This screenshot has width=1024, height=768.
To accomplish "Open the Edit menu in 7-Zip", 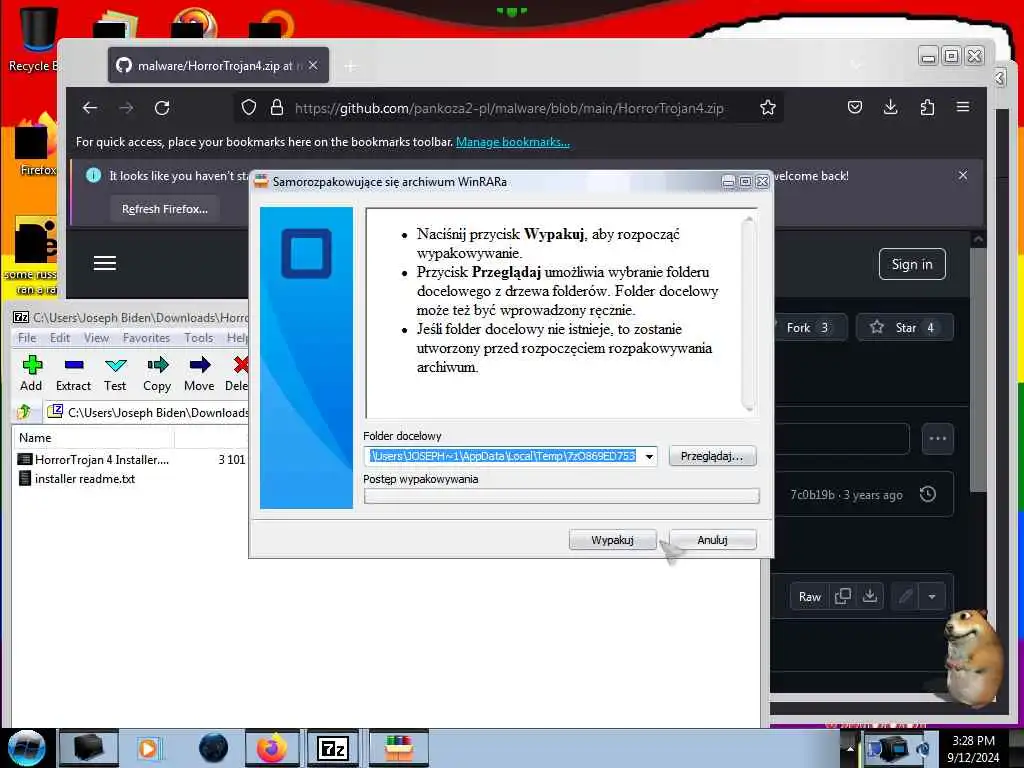I will click(60, 338).
